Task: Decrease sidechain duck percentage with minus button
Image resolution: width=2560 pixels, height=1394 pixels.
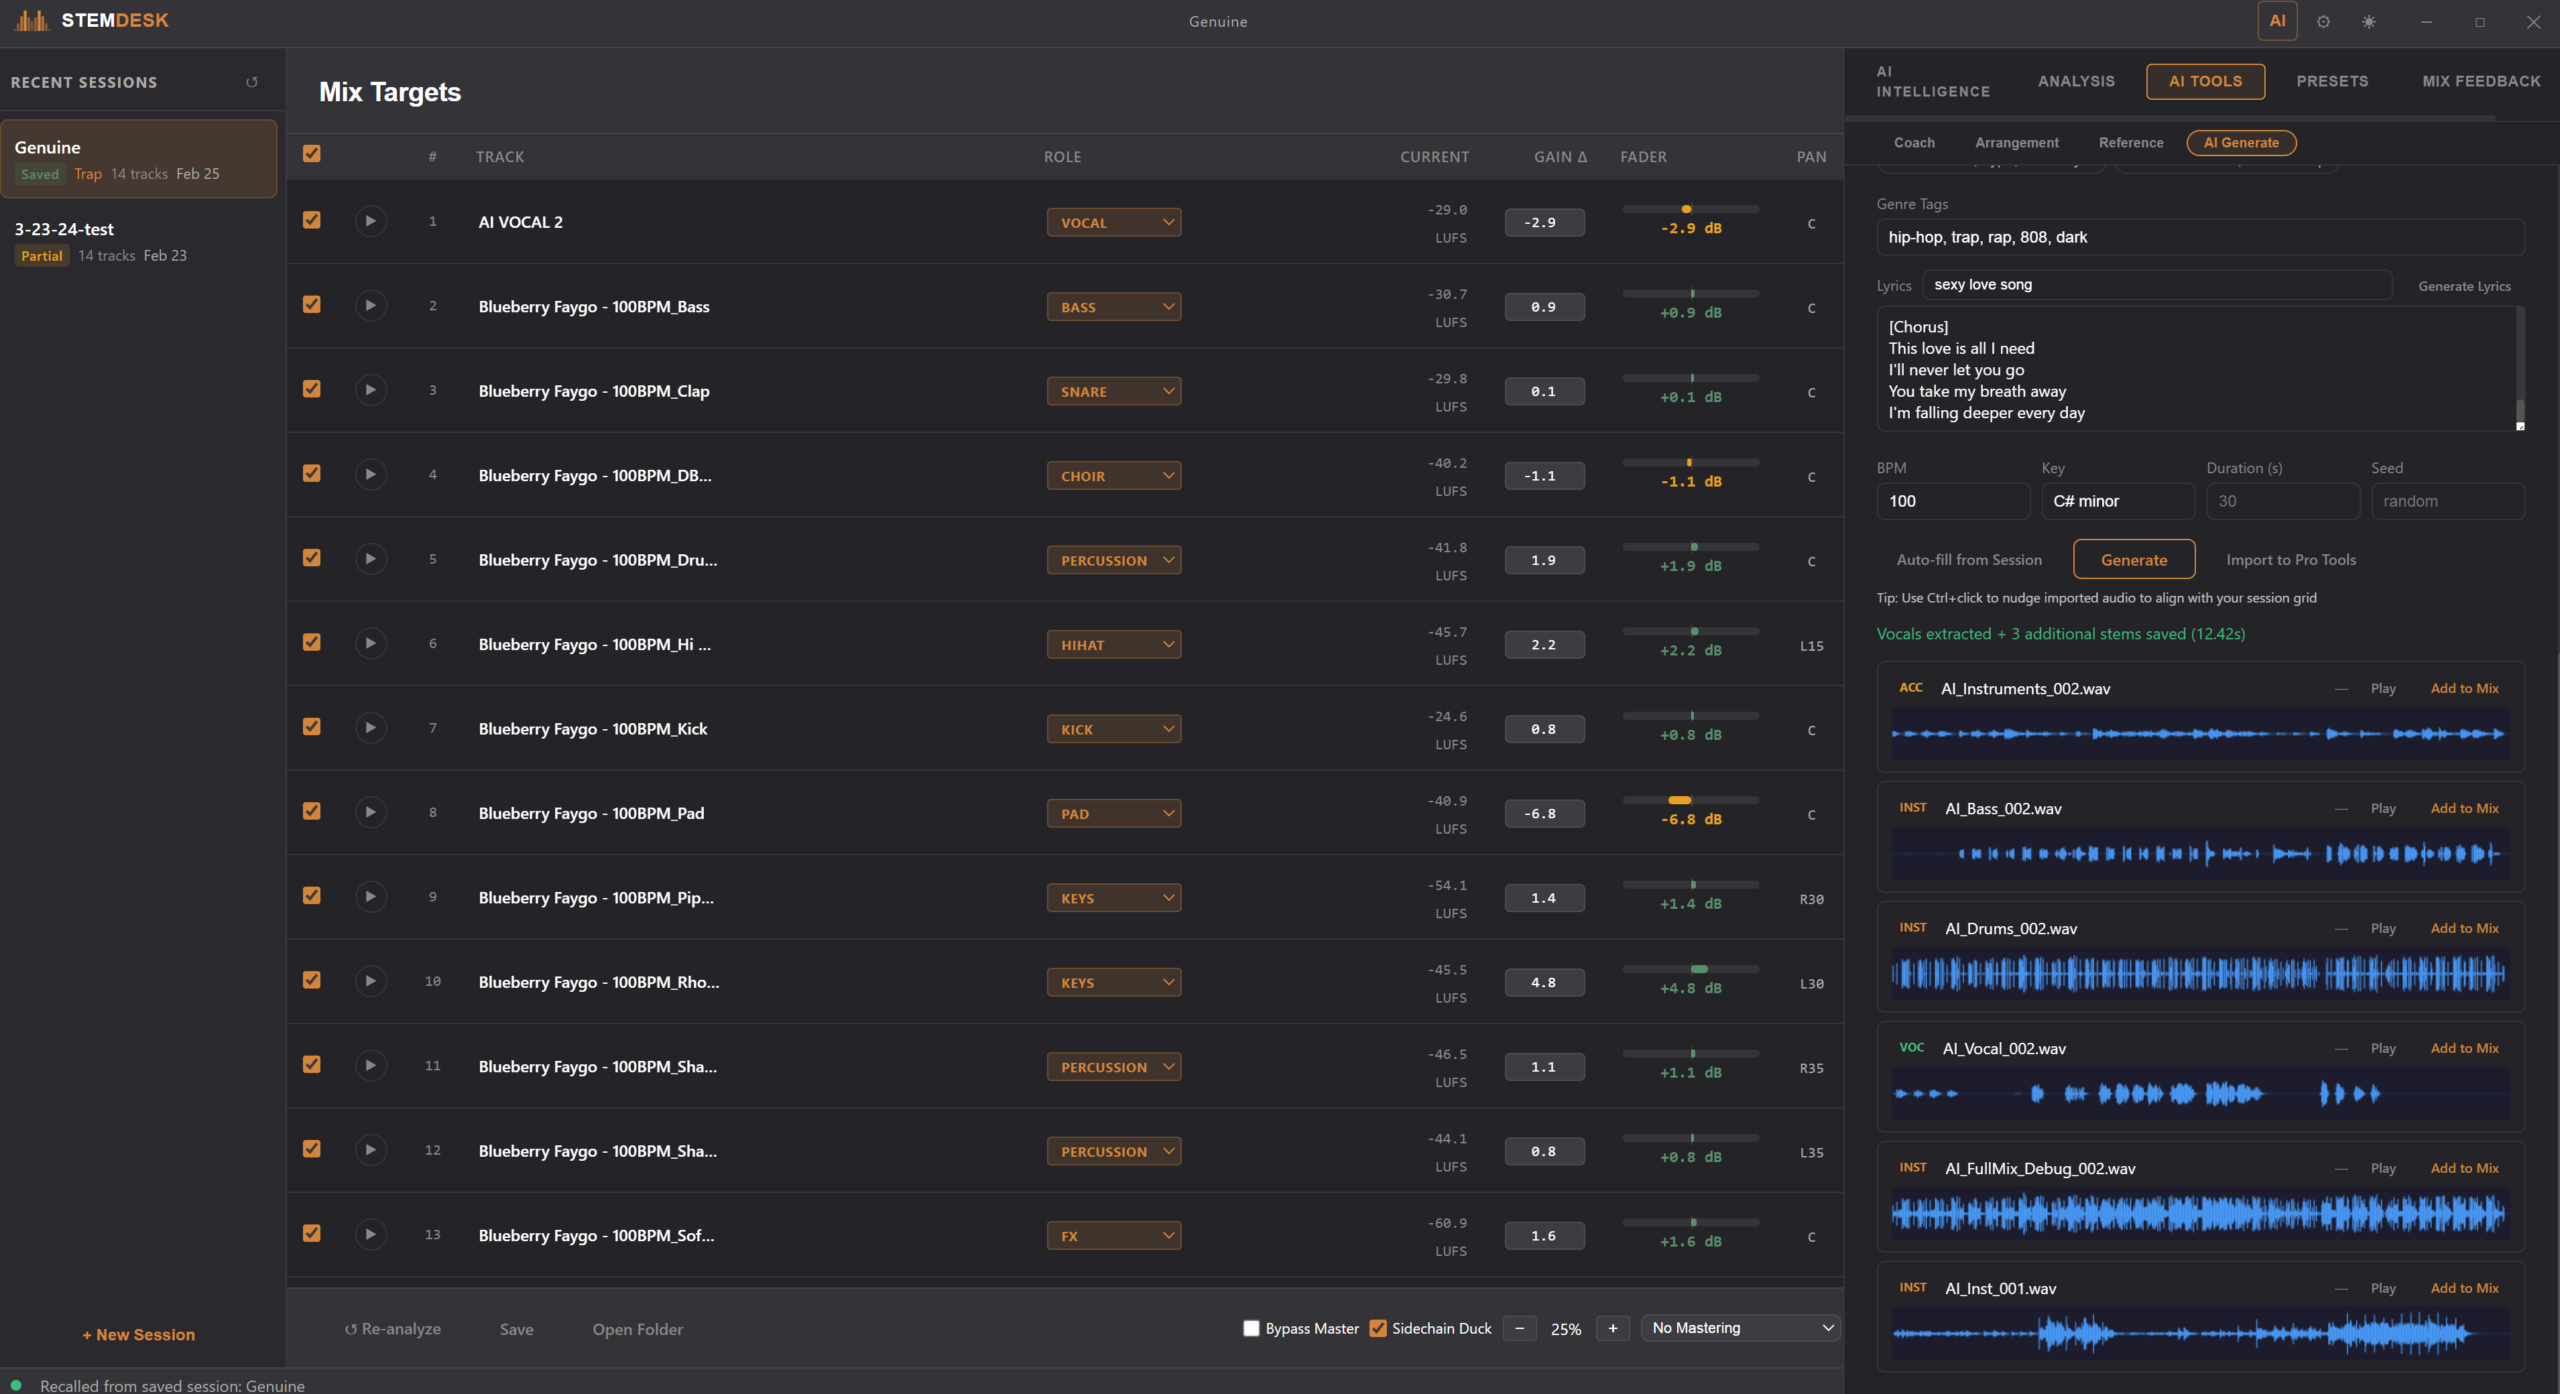Action: point(1520,1328)
